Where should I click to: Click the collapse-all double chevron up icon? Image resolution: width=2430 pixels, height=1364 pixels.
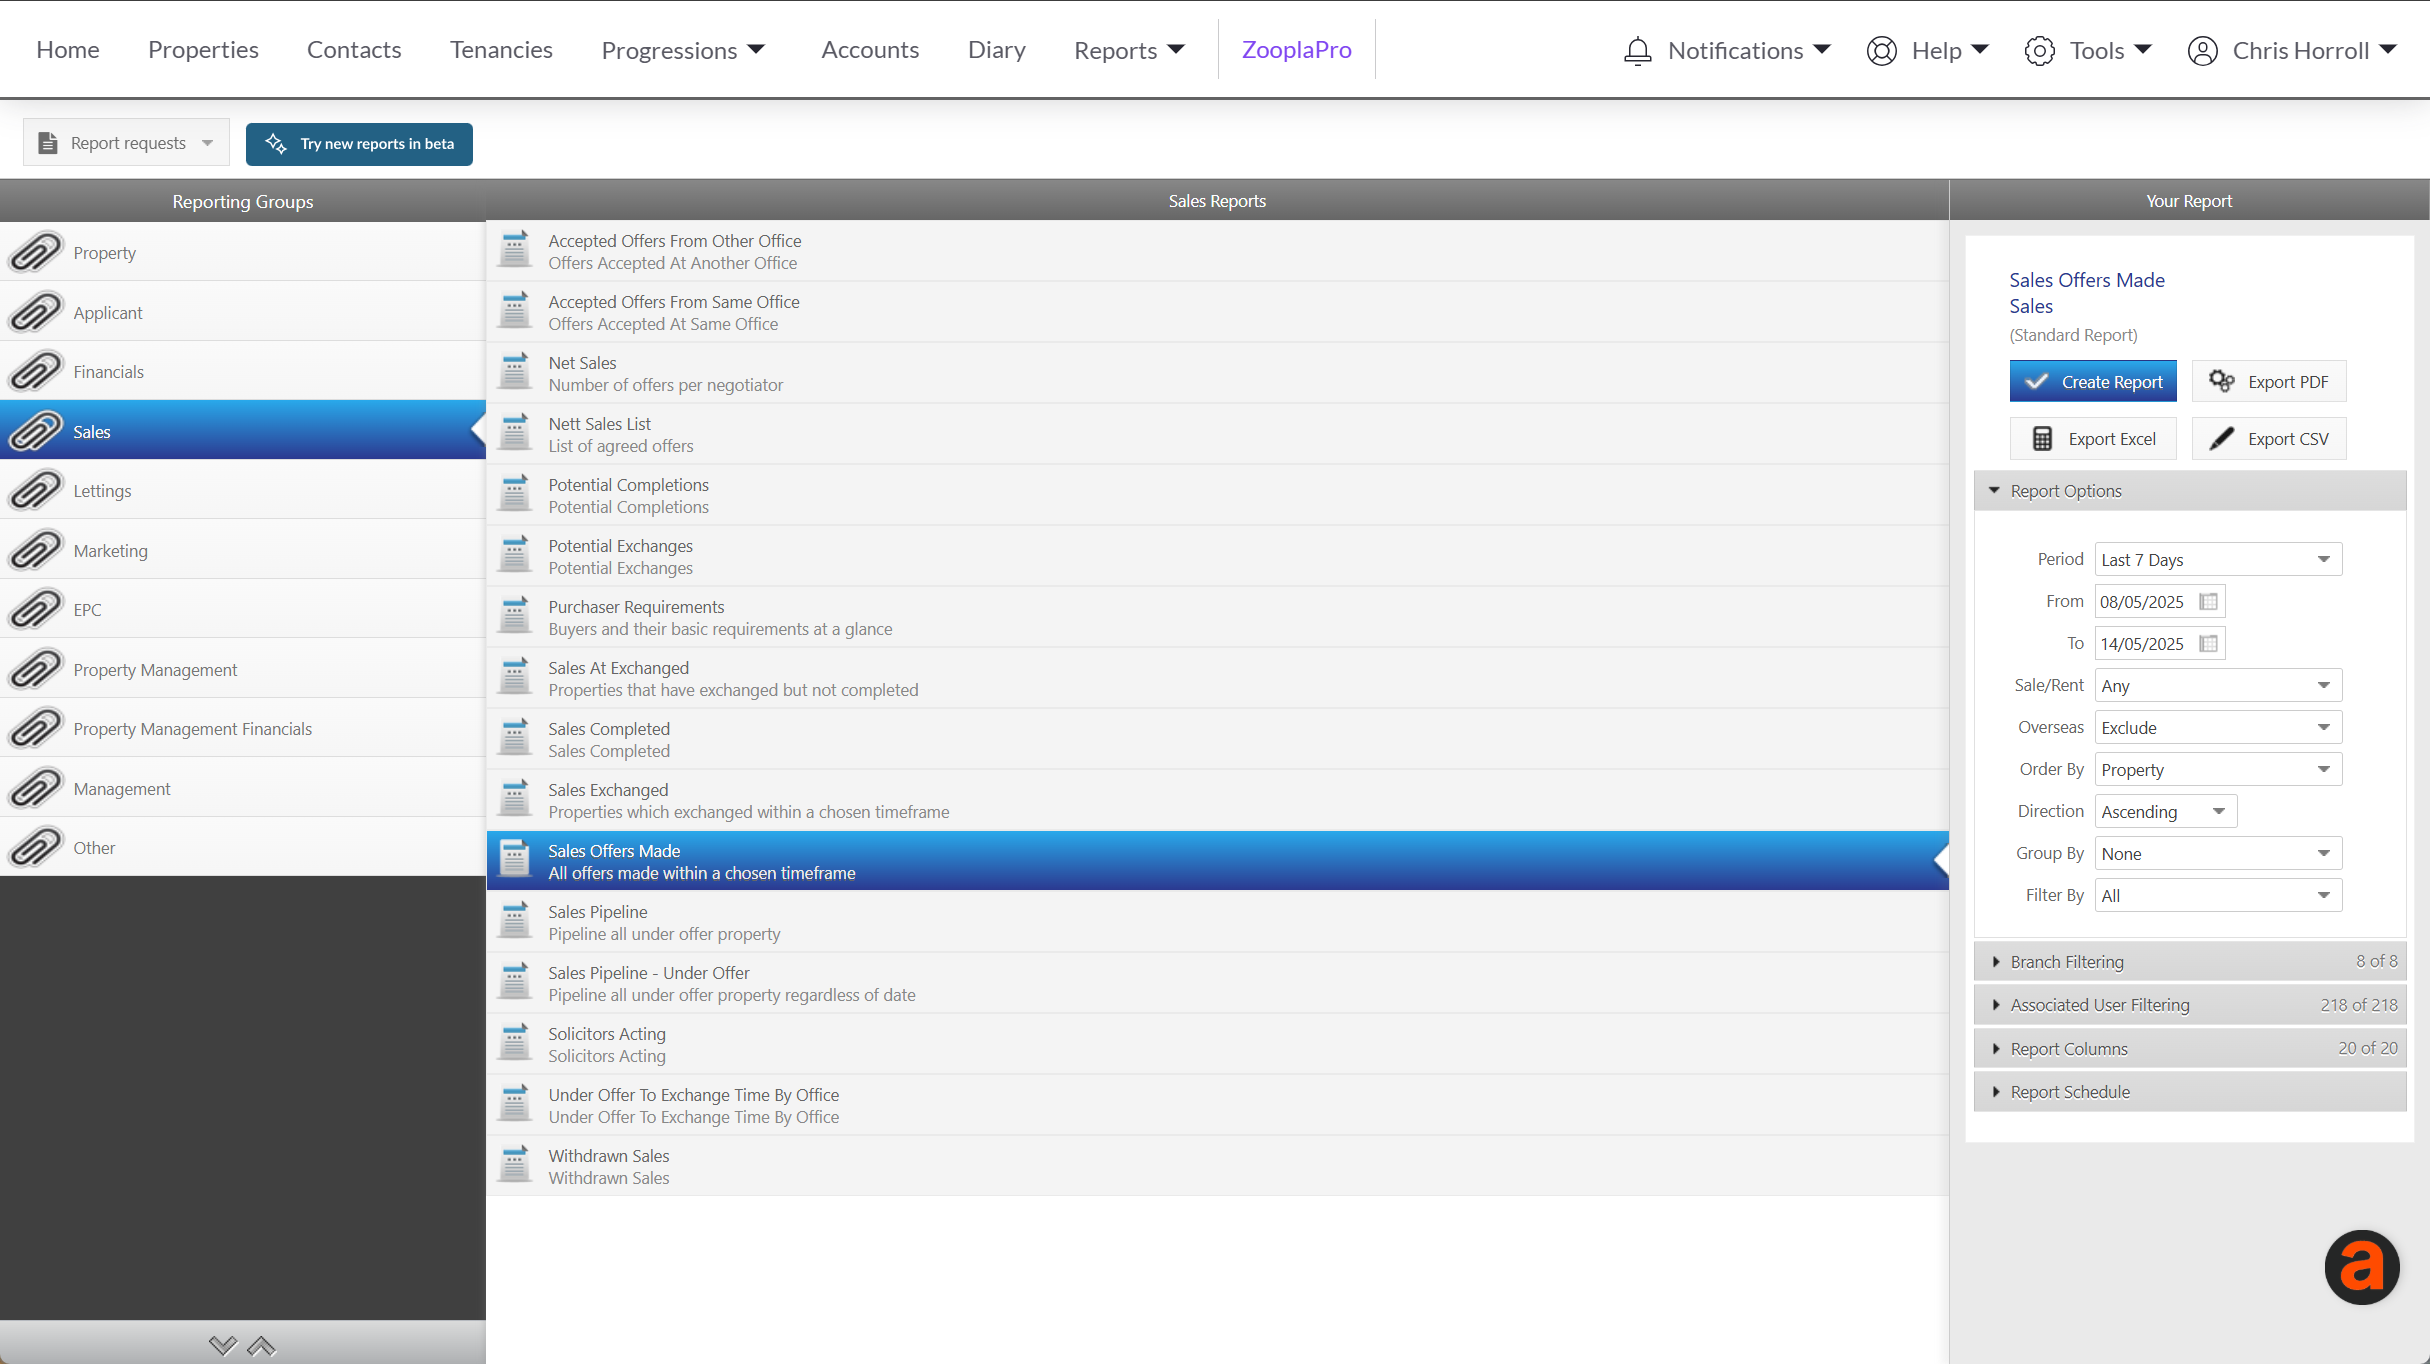[261, 1346]
